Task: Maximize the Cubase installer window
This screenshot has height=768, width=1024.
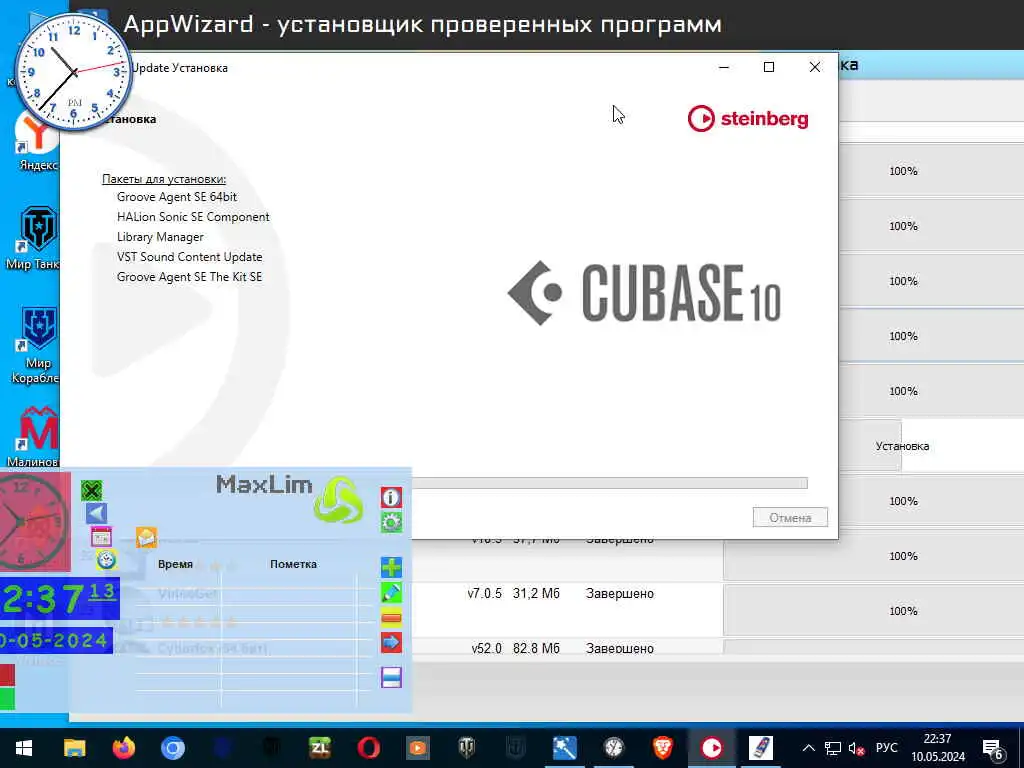Action: click(x=769, y=67)
